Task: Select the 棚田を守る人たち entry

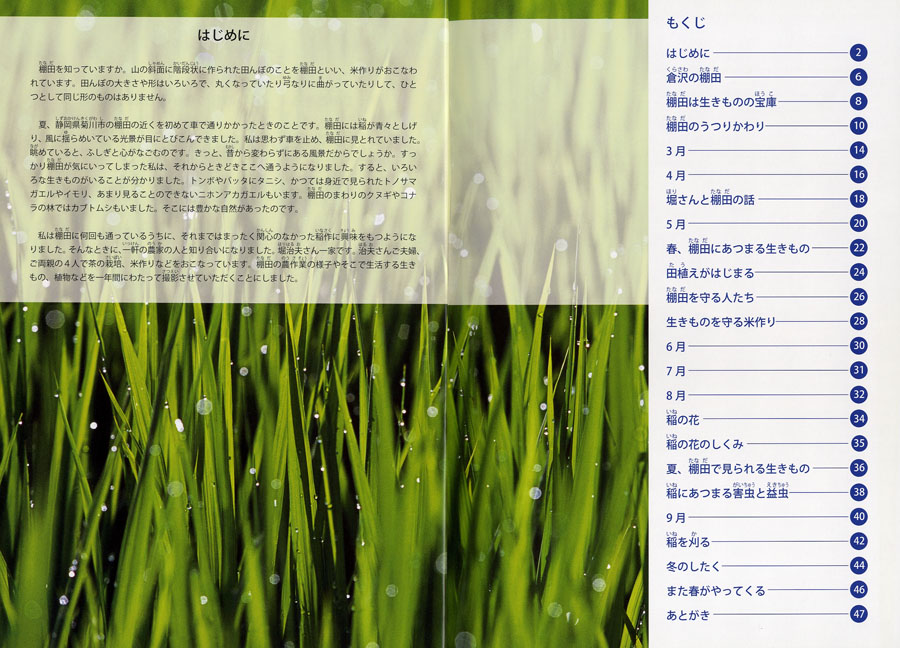Action: pyautogui.click(x=709, y=298)
